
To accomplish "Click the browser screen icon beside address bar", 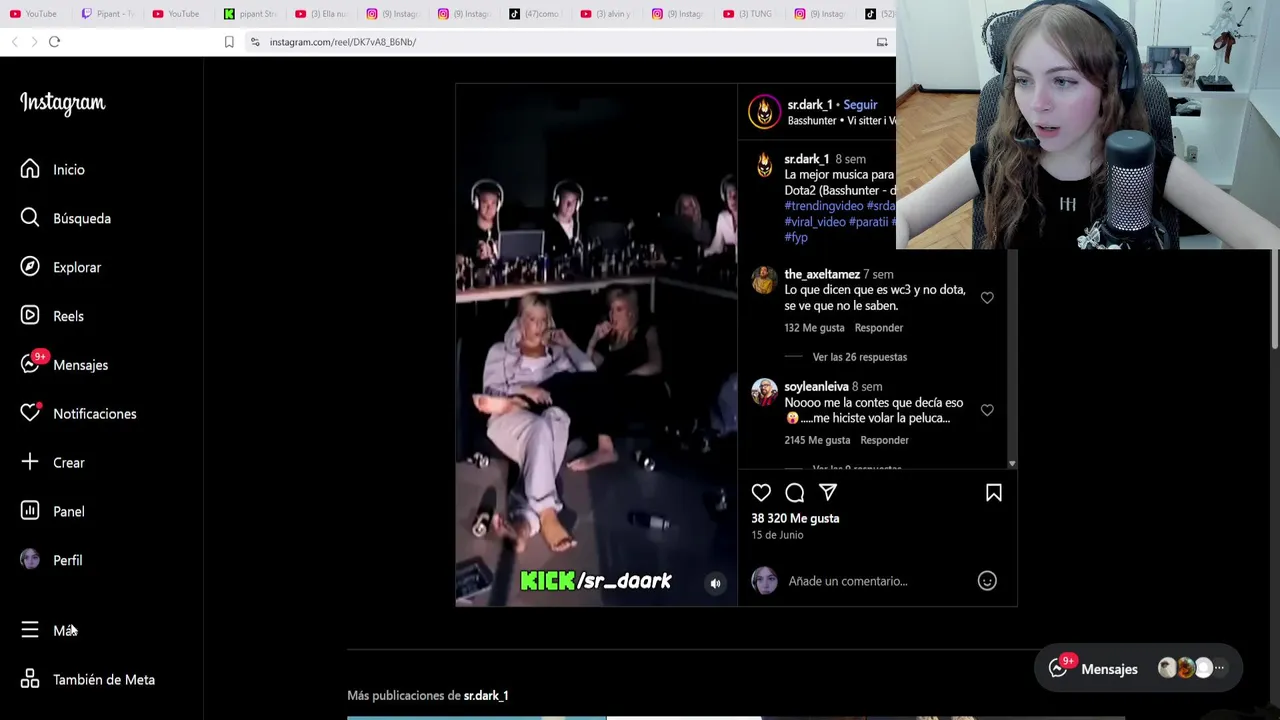I will [882, 42].
